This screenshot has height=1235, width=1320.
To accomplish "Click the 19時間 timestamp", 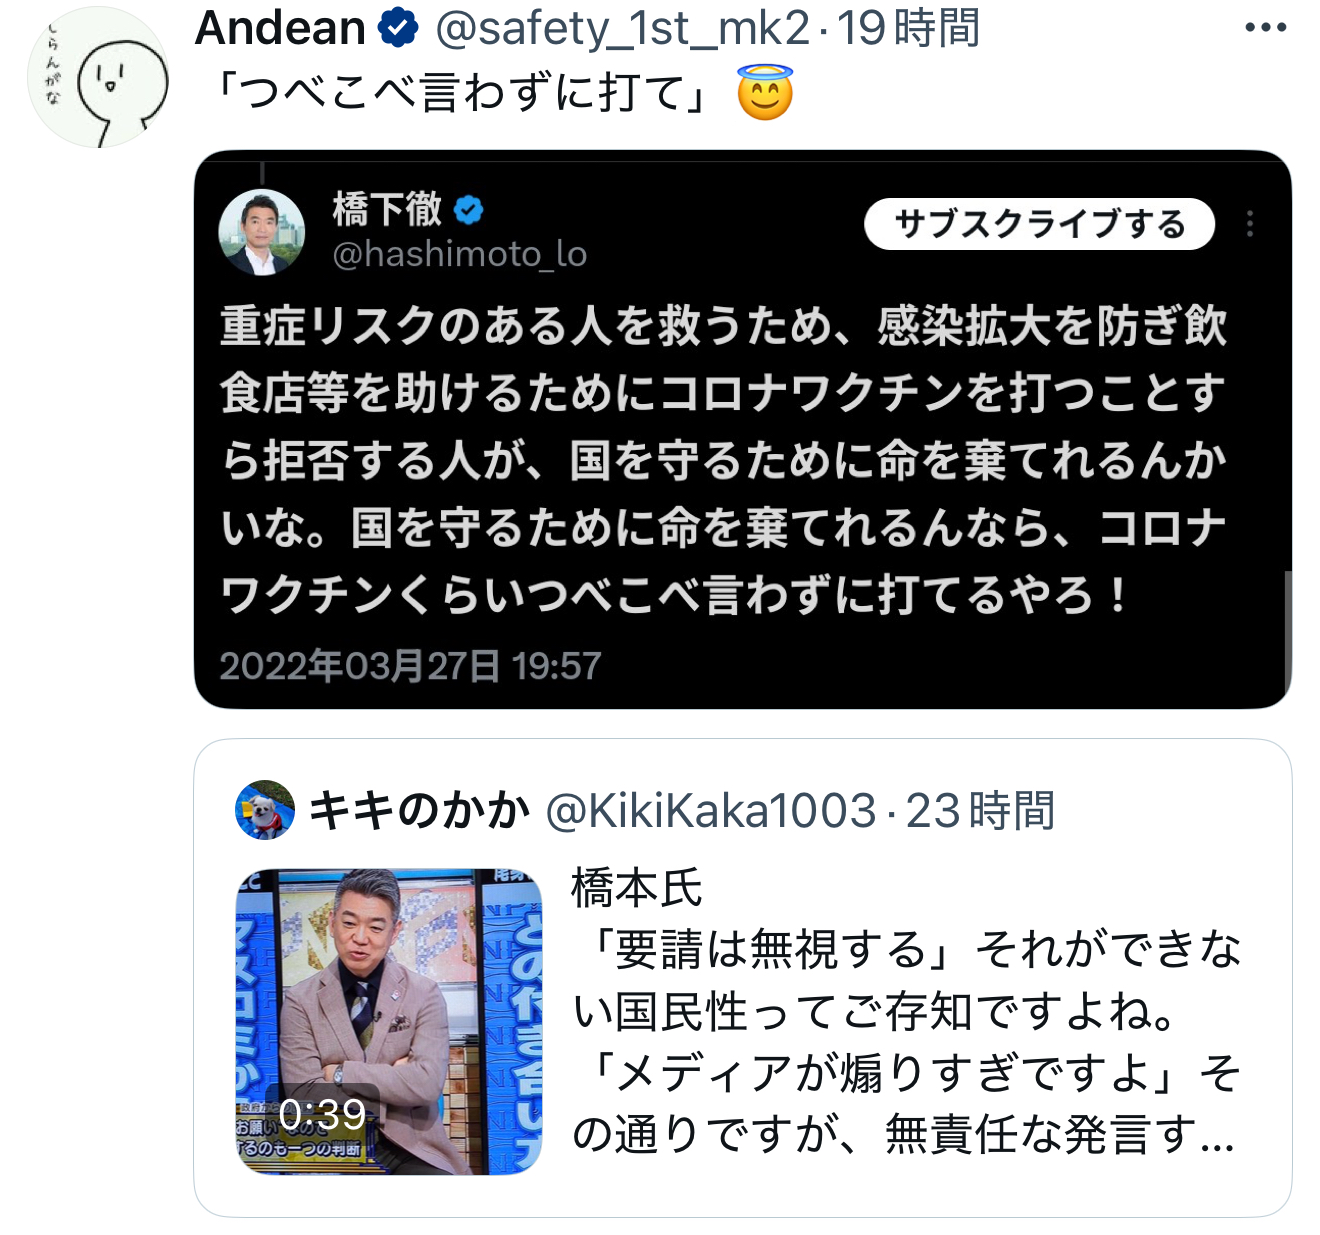I will pos(908,28).
